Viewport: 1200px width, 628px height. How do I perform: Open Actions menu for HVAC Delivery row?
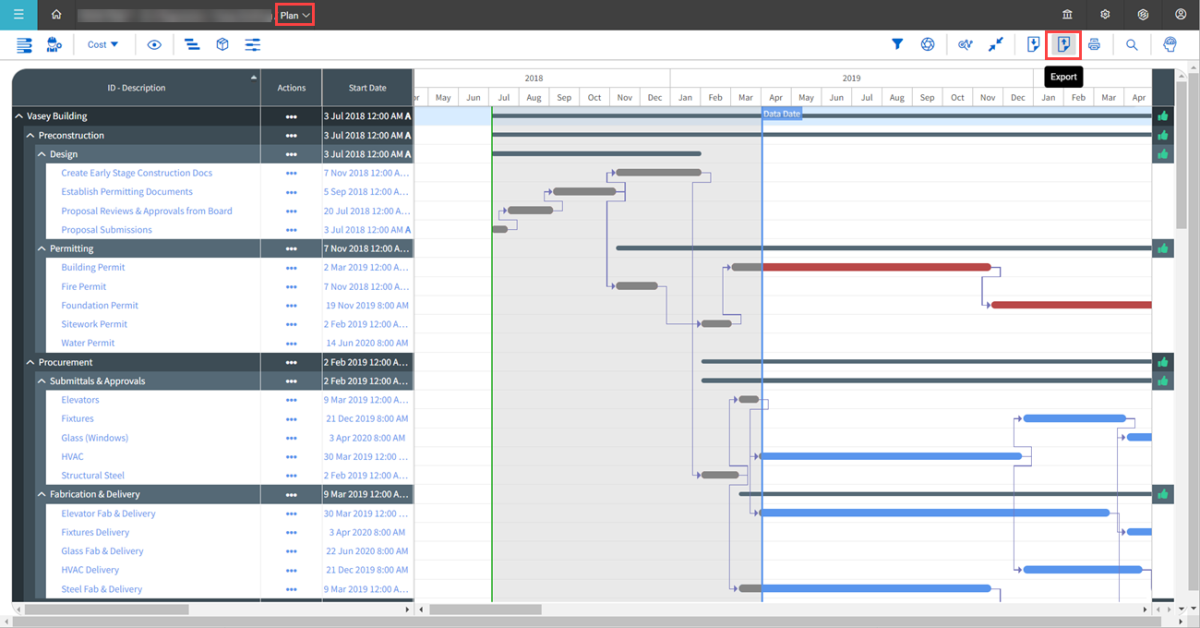291,570
